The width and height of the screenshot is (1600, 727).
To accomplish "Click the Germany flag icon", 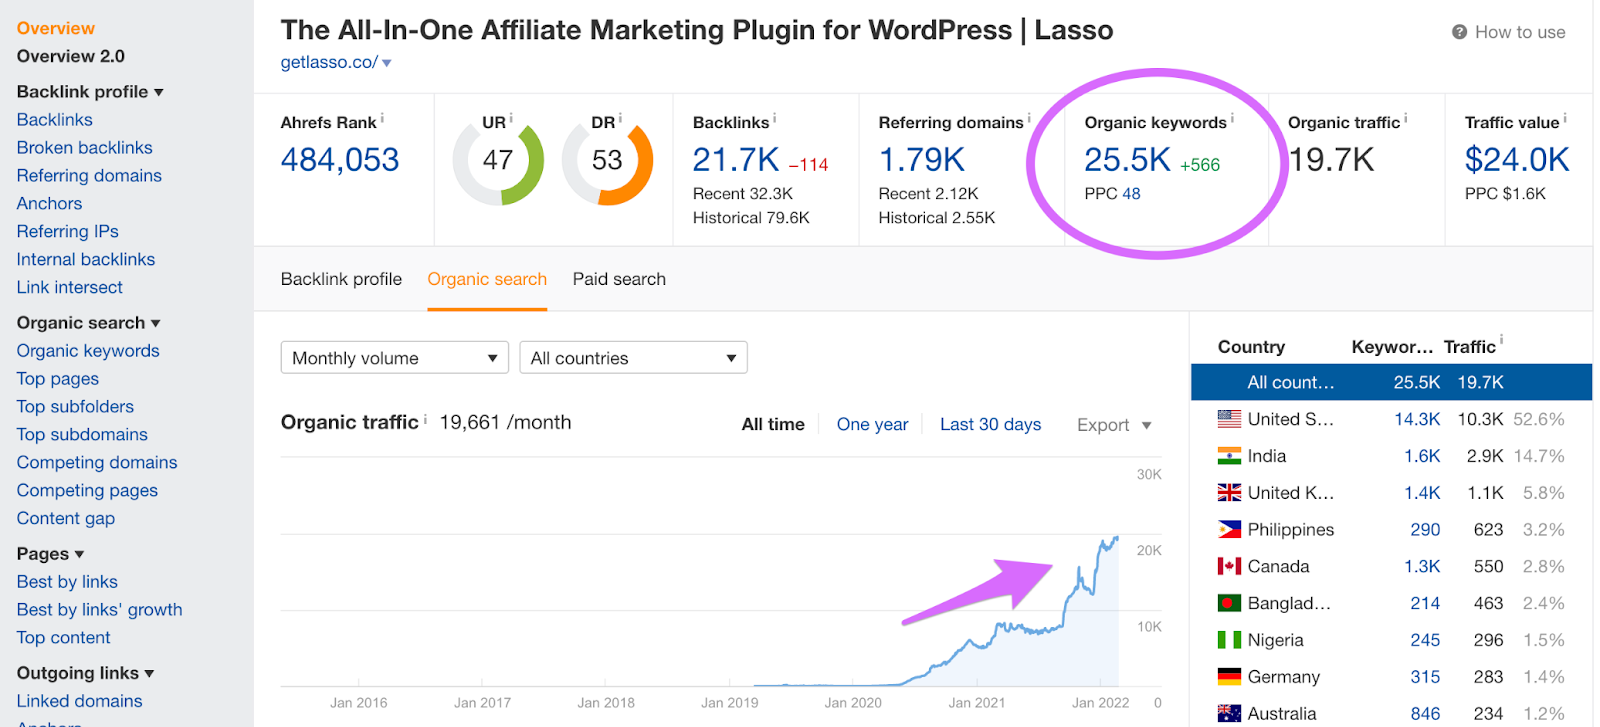I will pos(1229,677).
